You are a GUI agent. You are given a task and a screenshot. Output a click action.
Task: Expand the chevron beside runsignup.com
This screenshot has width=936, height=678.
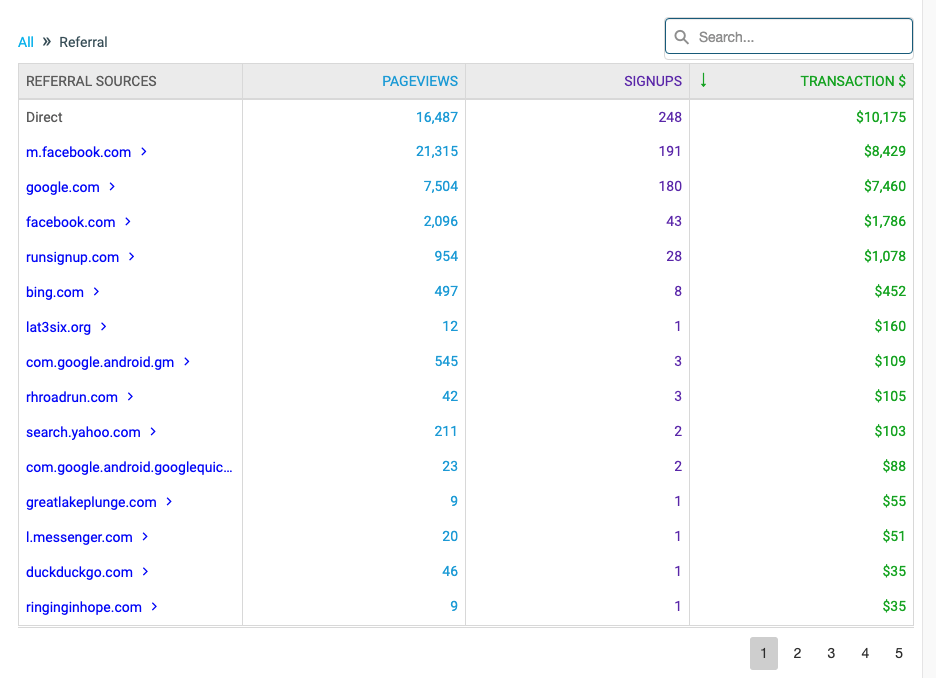pyautogui.click(x=132, y=257)
